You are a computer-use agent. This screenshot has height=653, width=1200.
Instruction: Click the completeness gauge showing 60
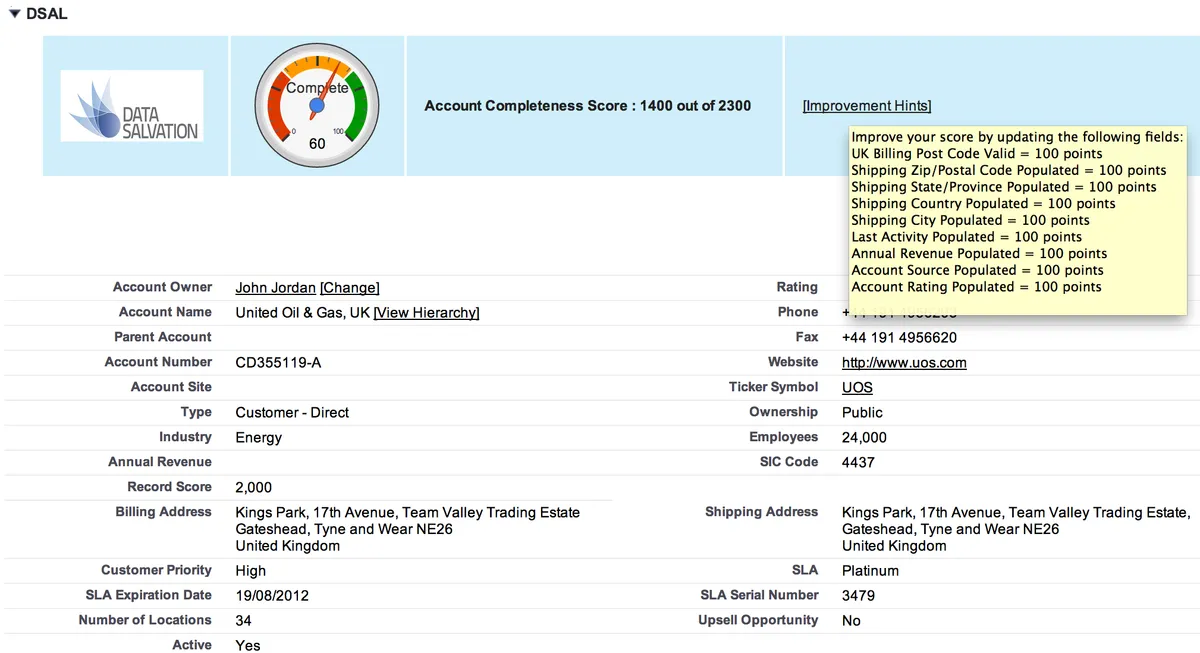[x=317, y=105]
